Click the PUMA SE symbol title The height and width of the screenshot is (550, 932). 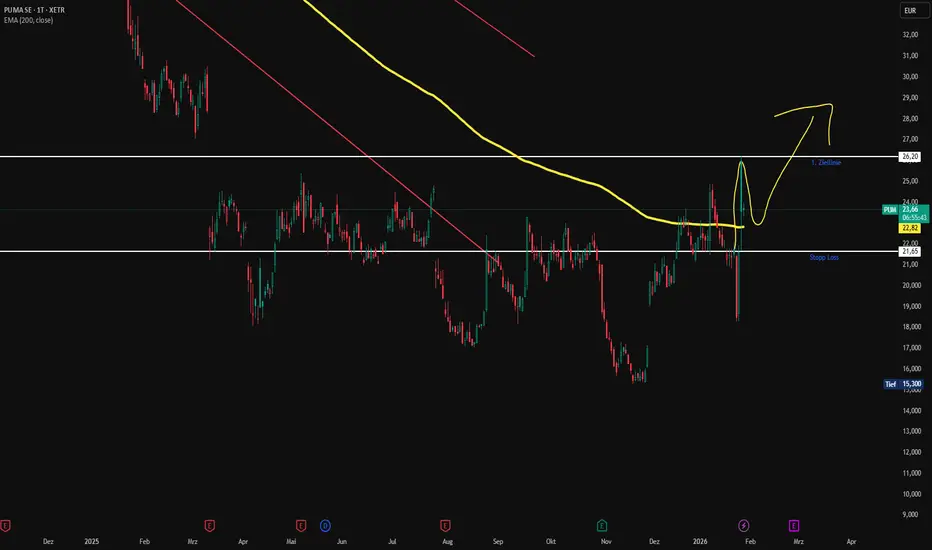[x=34, y=10]
